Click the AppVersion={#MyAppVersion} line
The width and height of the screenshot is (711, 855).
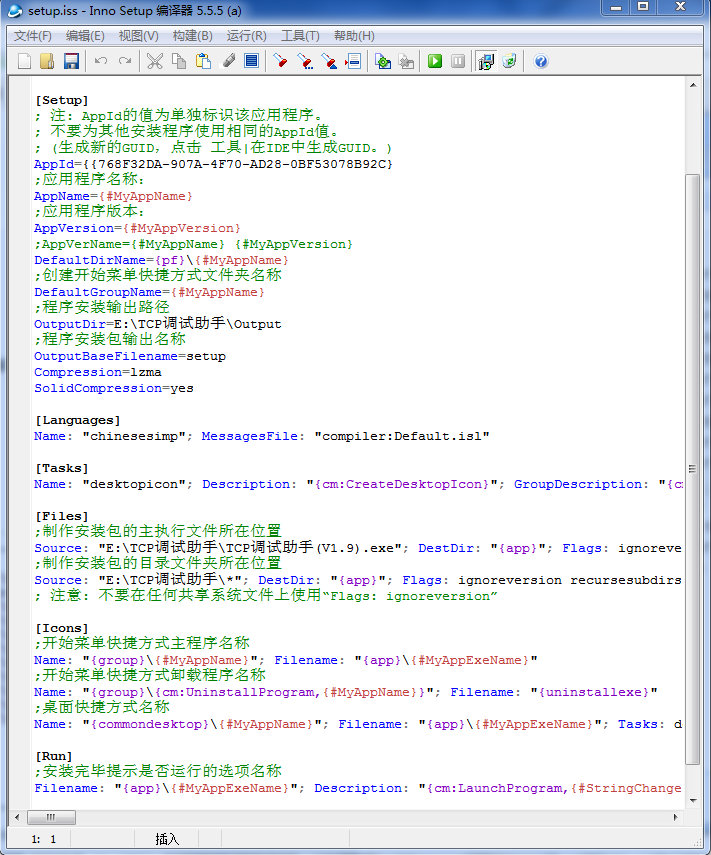pyautogui.click(x=137, y=228)
